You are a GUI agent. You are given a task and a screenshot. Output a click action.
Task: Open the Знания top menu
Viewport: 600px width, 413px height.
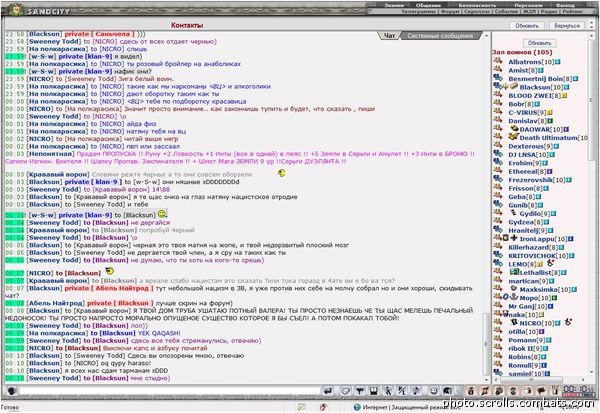coord(394,5)
